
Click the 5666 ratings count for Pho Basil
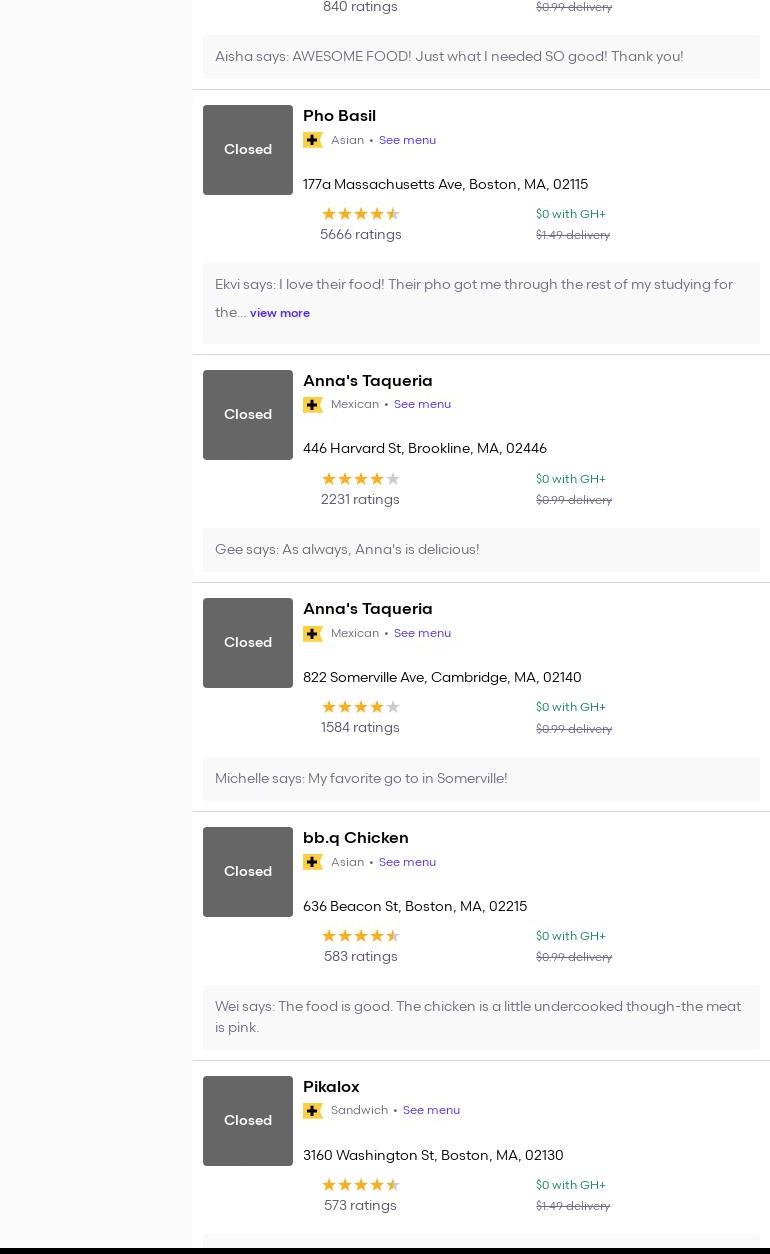360,235
